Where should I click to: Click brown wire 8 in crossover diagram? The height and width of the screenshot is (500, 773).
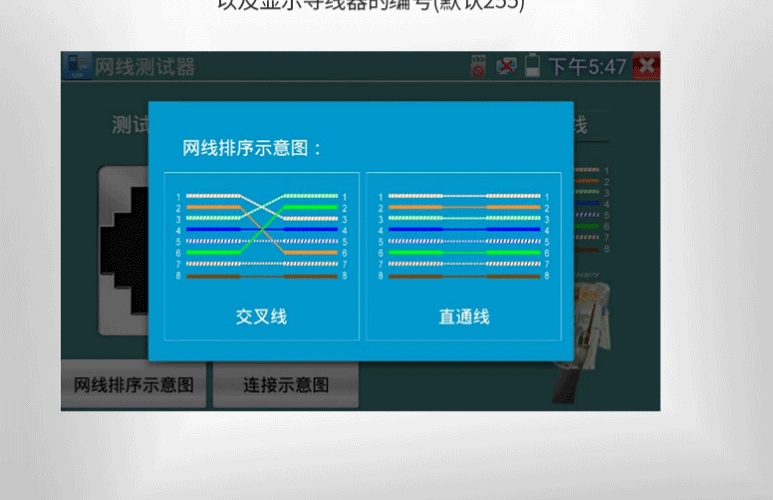tap(262, 275)
